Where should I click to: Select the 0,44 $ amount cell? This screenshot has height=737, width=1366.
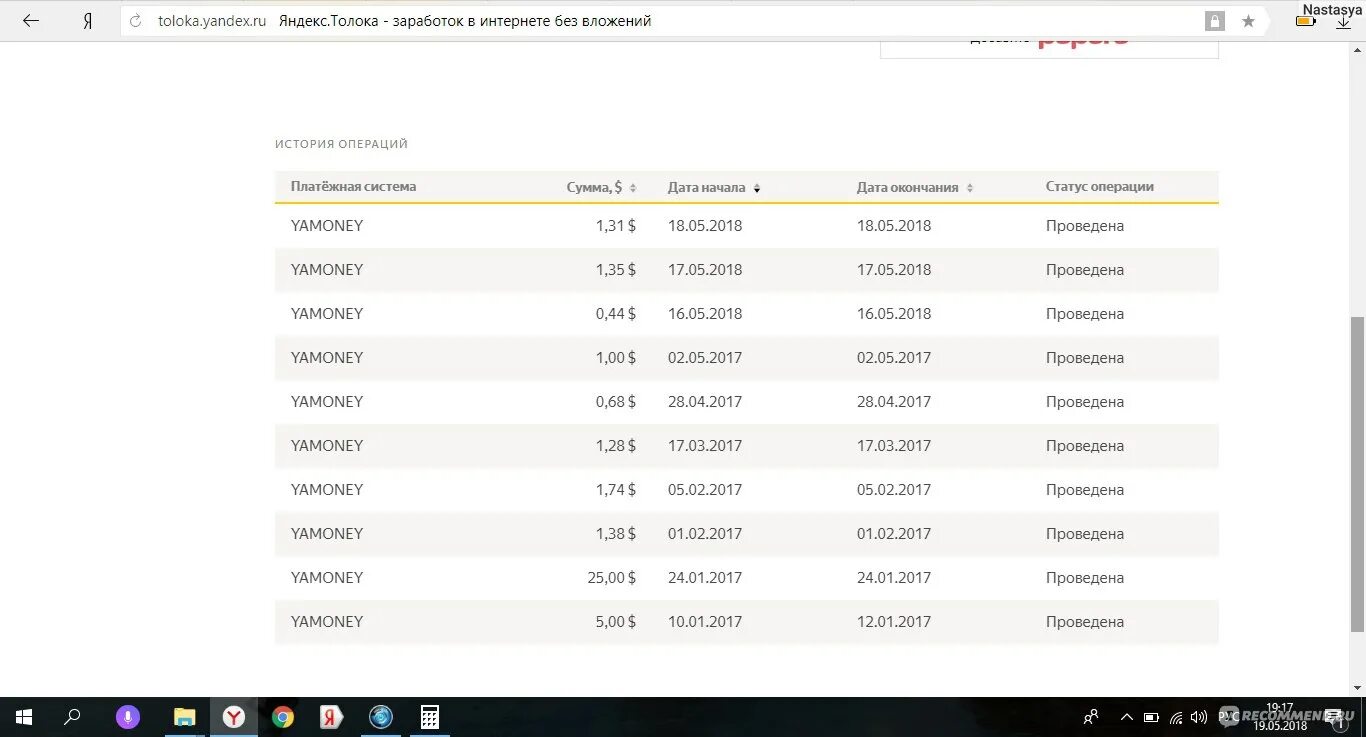616,314
